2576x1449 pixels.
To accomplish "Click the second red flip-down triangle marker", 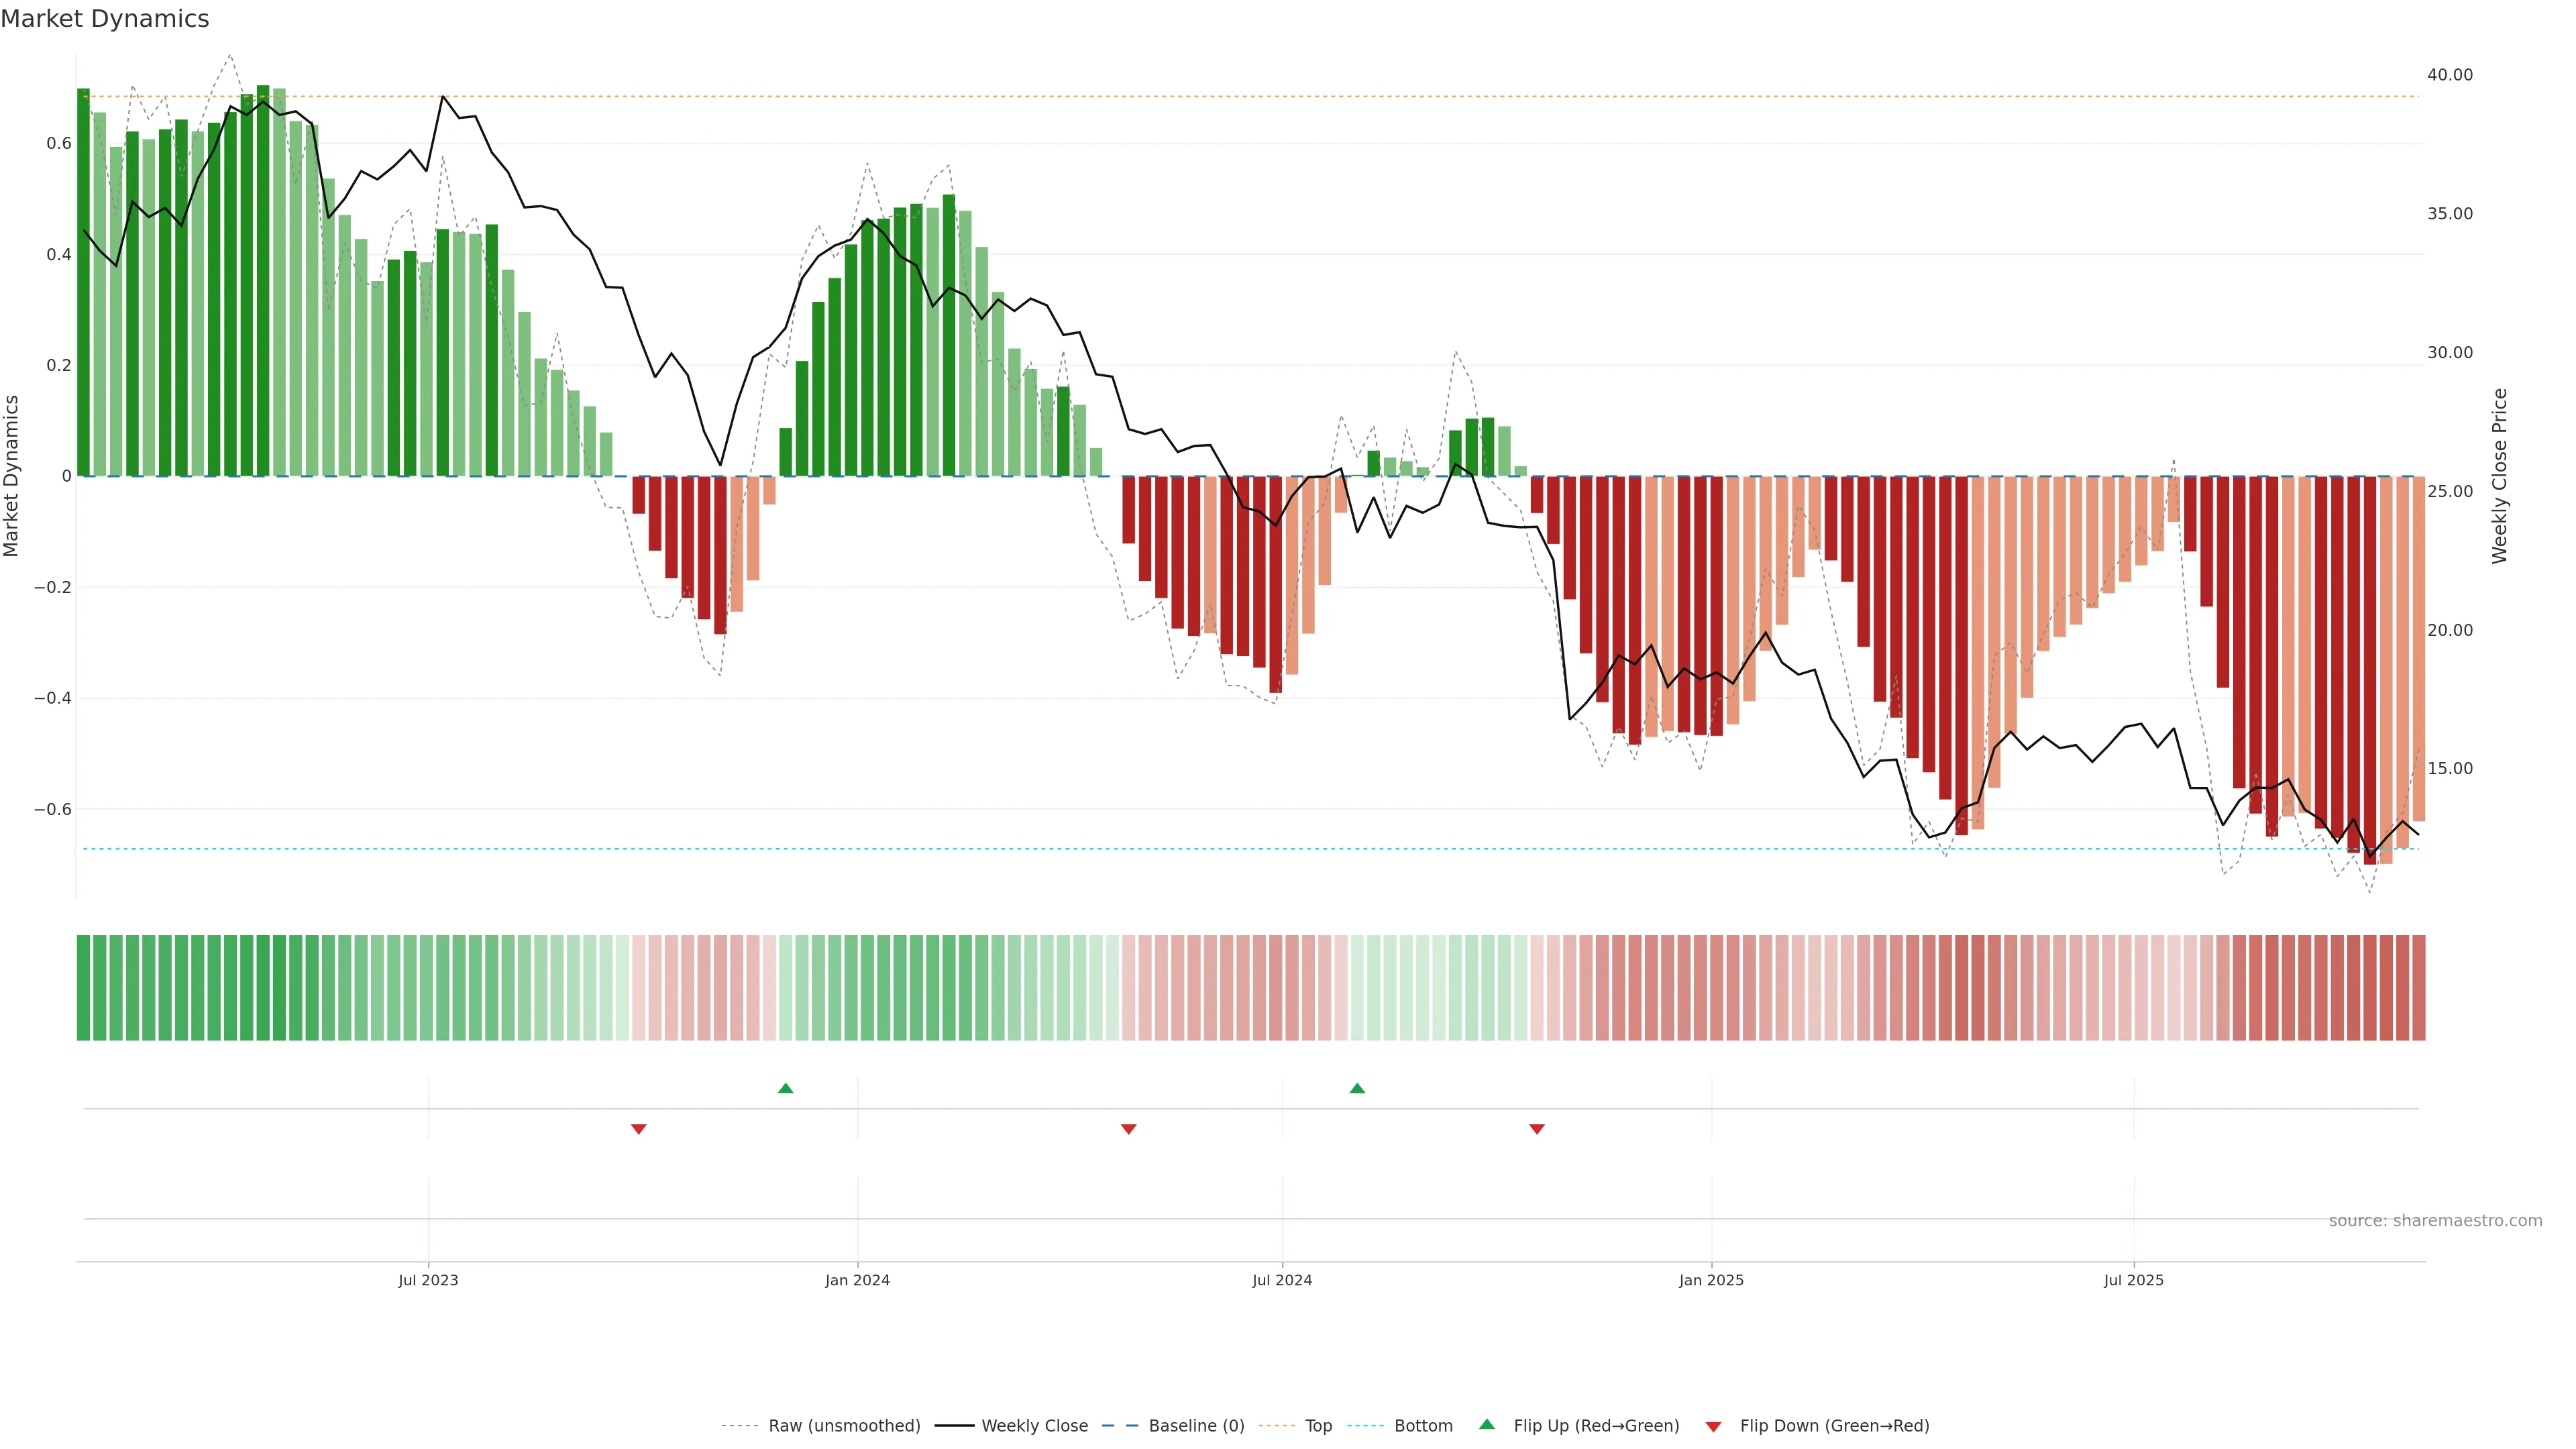I will (x=1129, y=1129).
